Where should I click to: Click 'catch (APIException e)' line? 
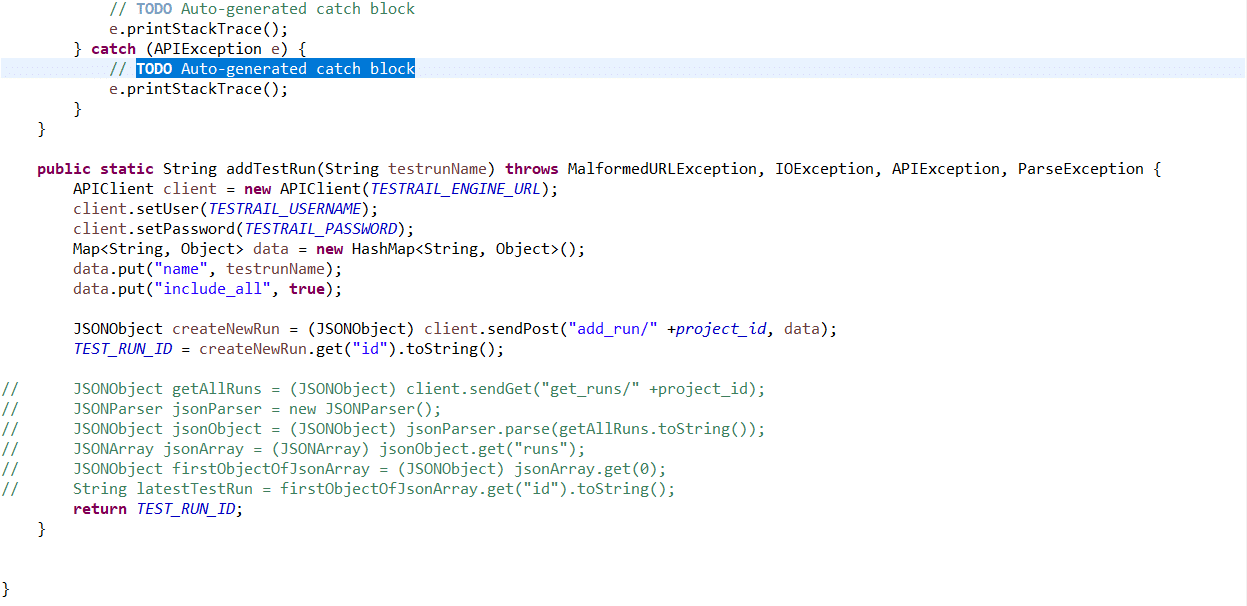pos(190,49)
